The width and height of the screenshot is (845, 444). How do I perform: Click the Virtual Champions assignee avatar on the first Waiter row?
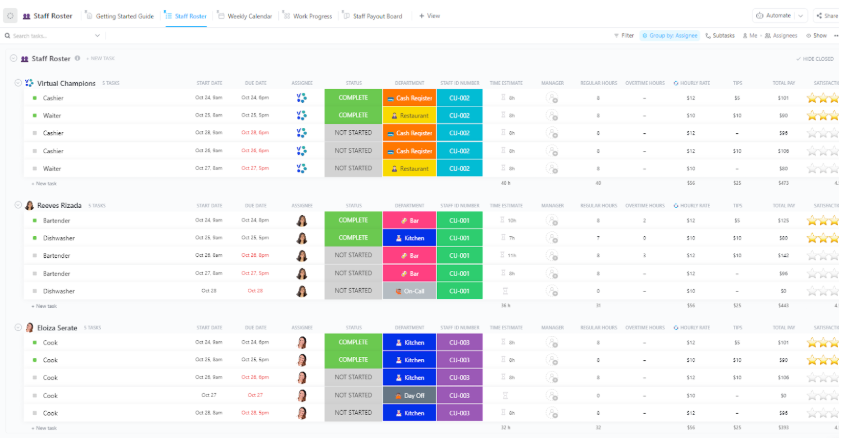(x=301, y=116)
